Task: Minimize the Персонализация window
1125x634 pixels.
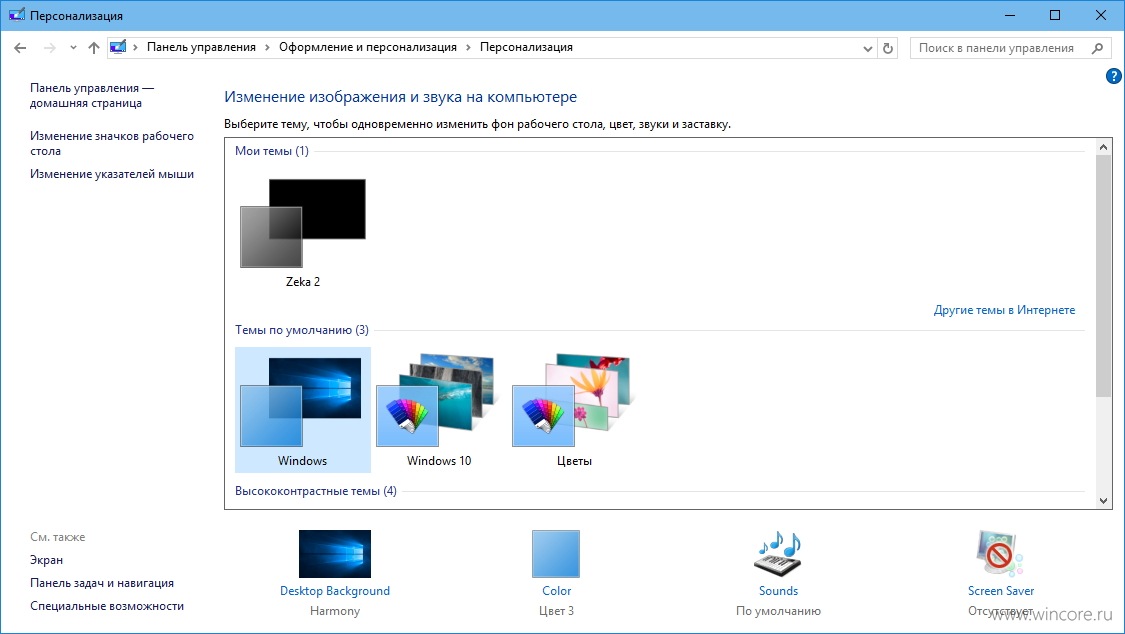Action: click(1009, 15)
